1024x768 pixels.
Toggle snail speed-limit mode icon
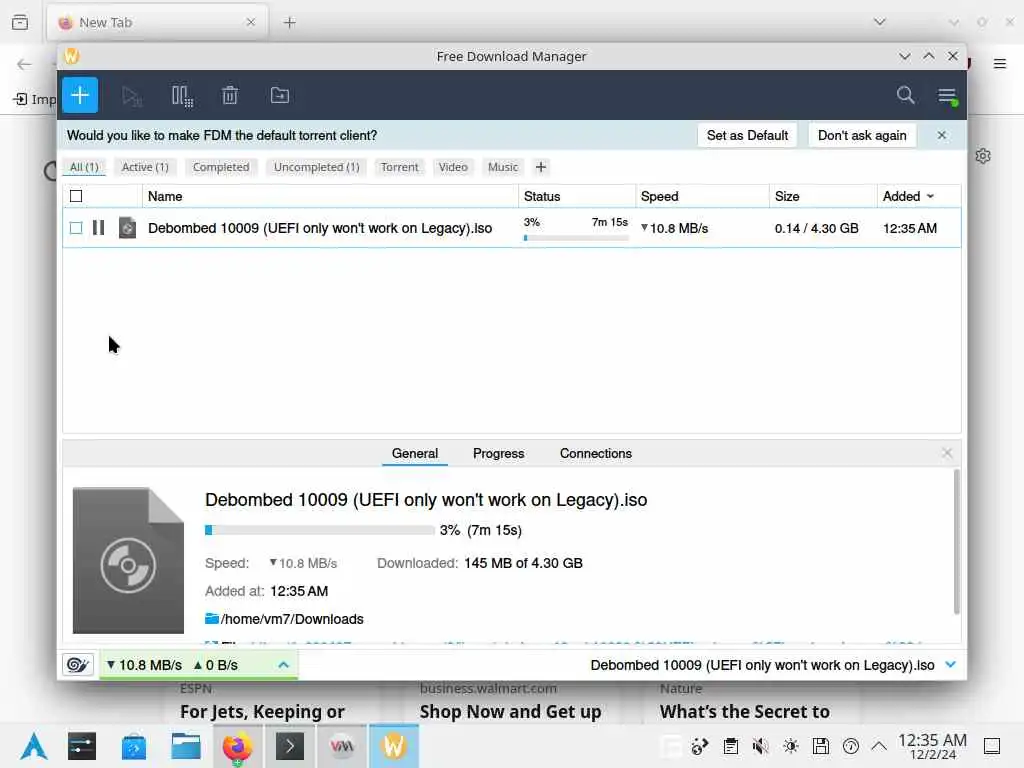click(x=78, y=665)
